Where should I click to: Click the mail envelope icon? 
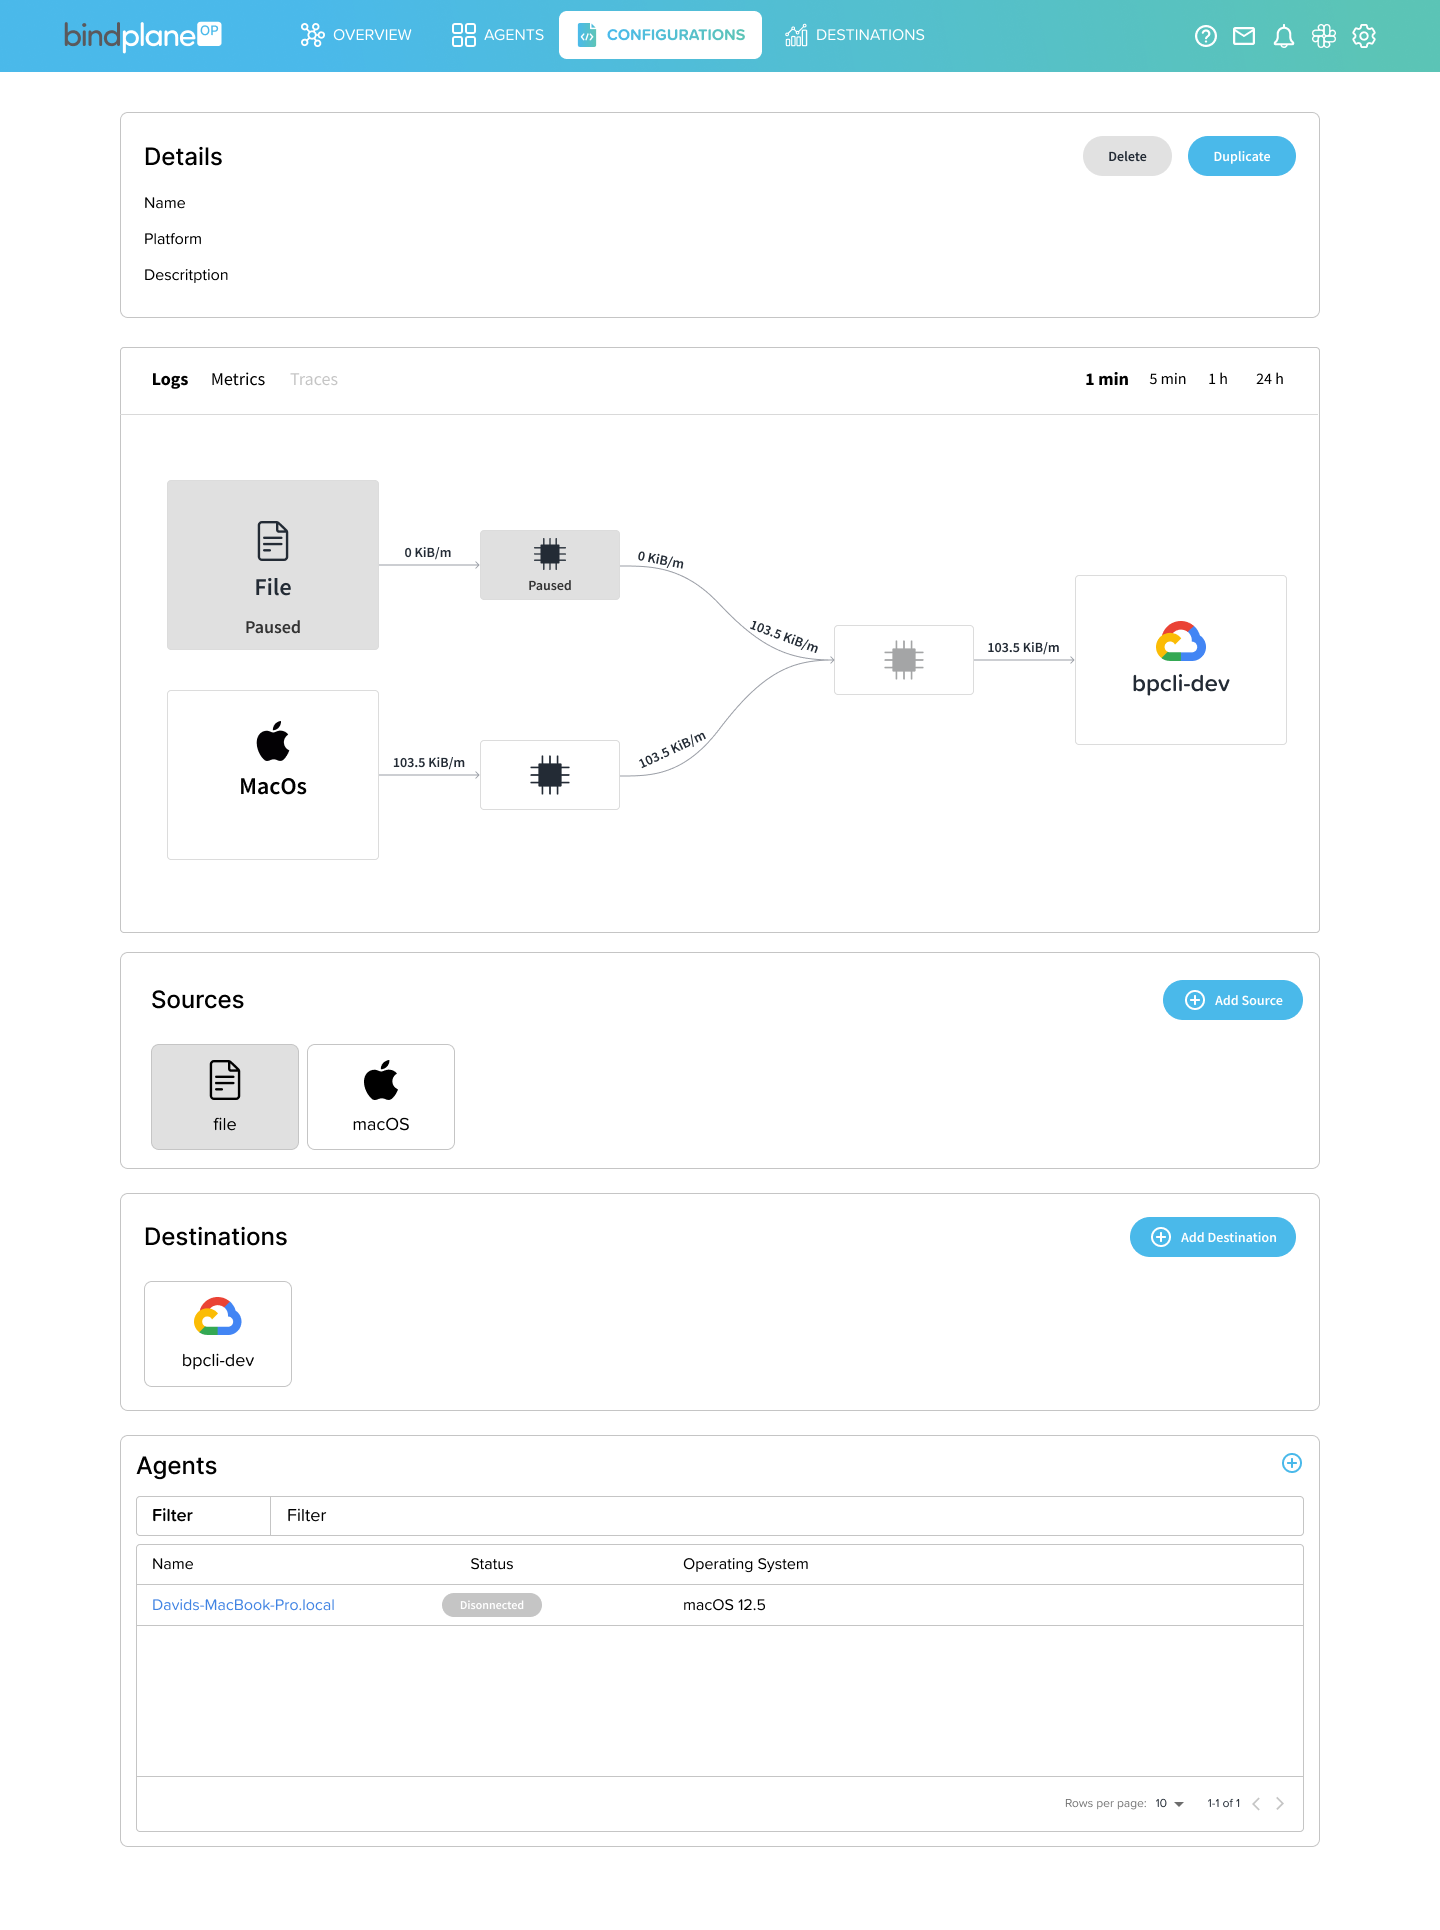1244,36
